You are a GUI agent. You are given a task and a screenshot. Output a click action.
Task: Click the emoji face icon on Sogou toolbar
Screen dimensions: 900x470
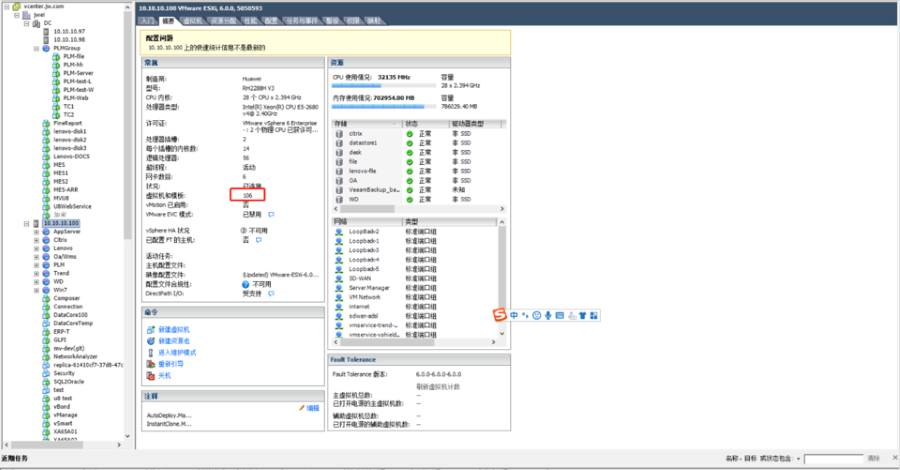[x=537, y=315]
